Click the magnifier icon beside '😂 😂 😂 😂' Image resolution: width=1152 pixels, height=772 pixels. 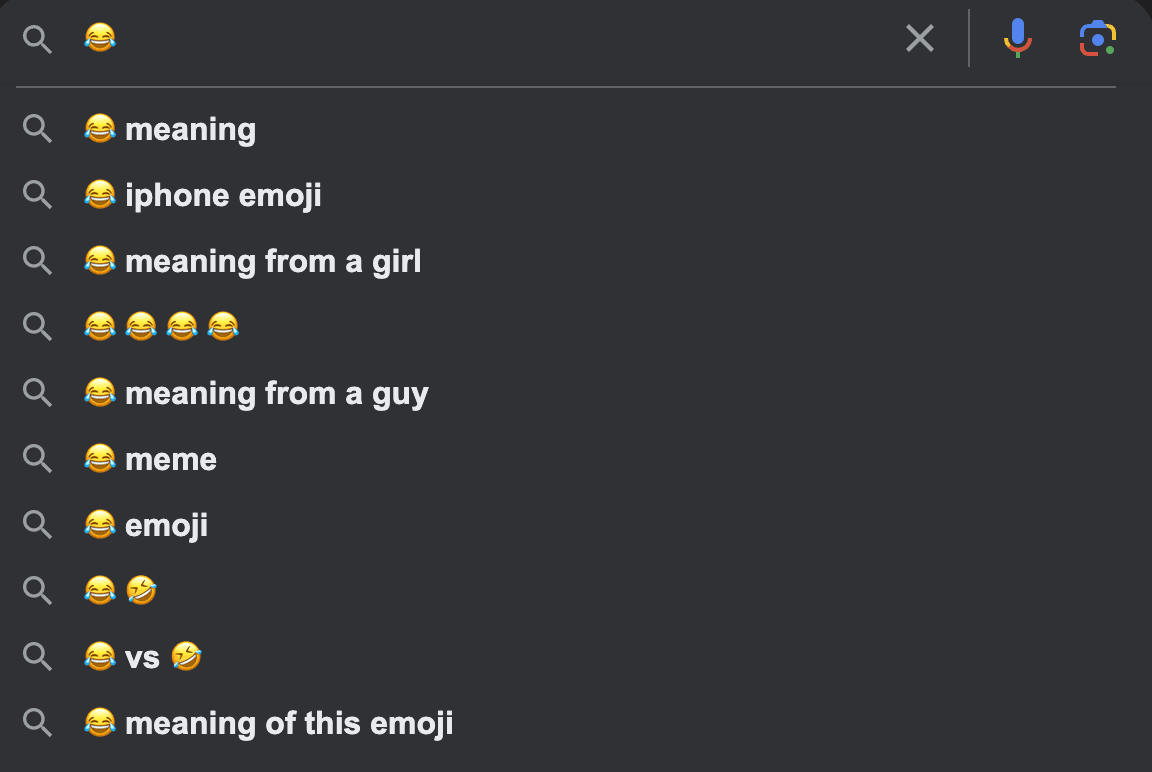[37, 327]
